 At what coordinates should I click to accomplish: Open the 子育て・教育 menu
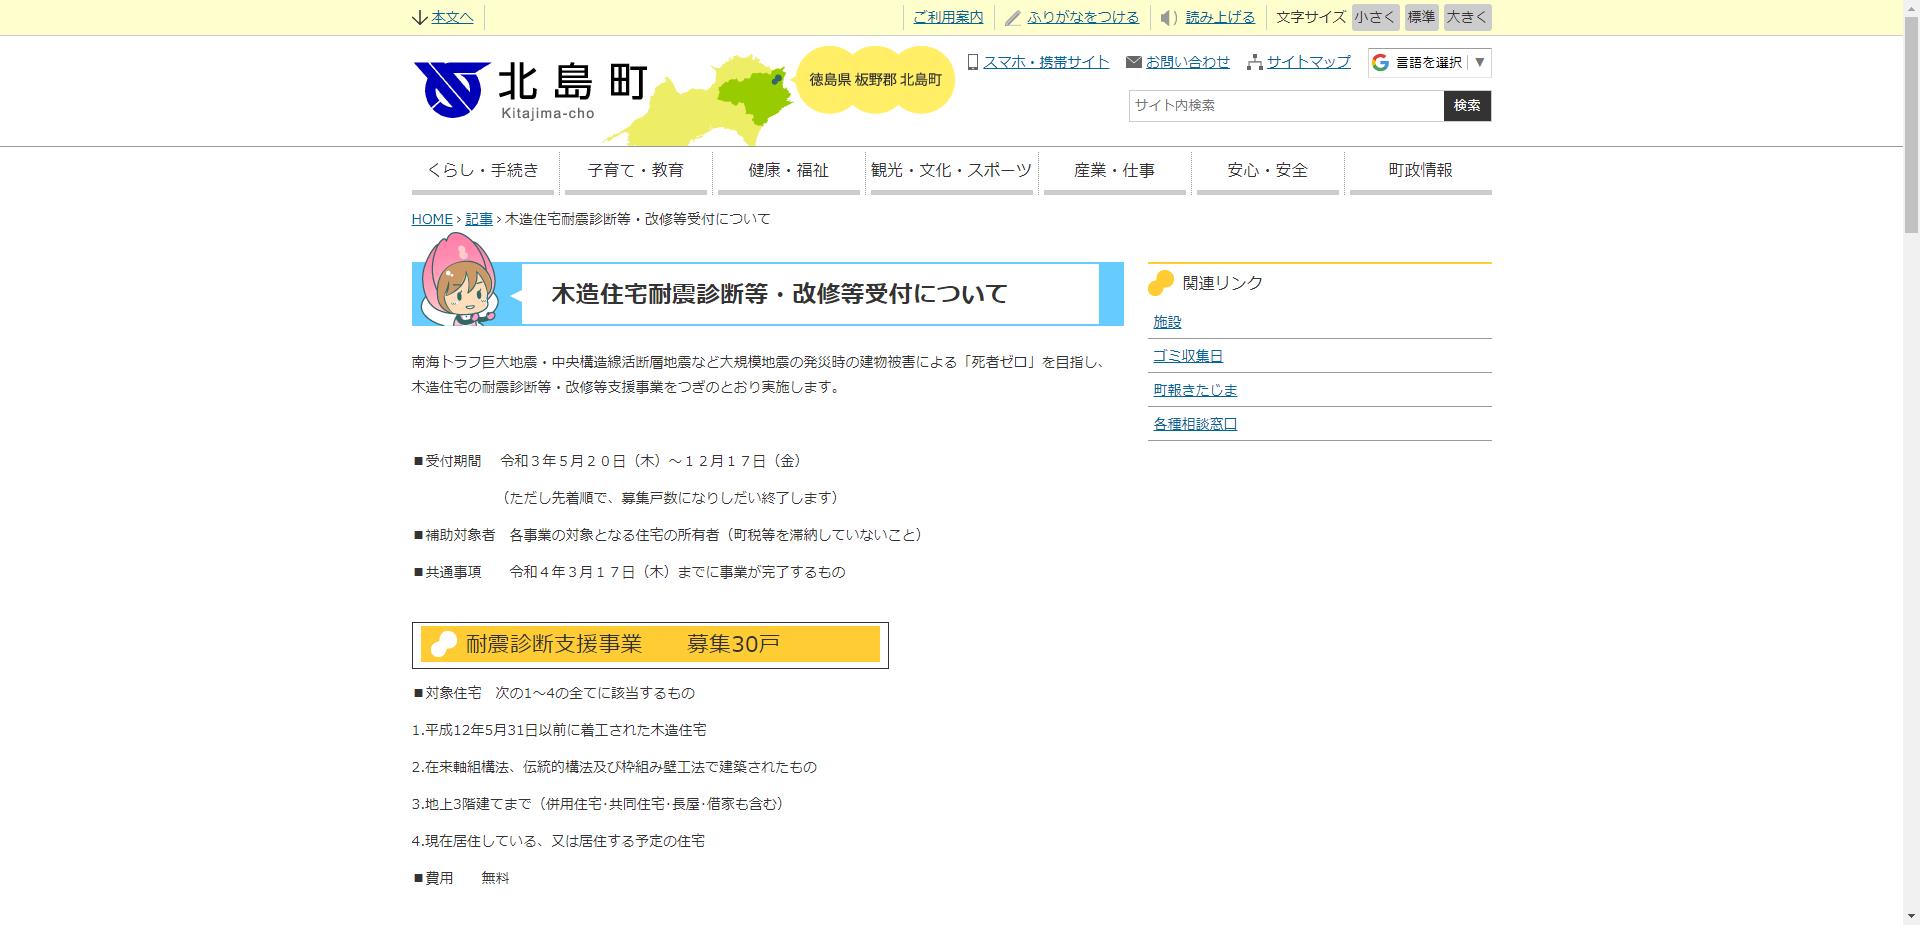point(637,171)
